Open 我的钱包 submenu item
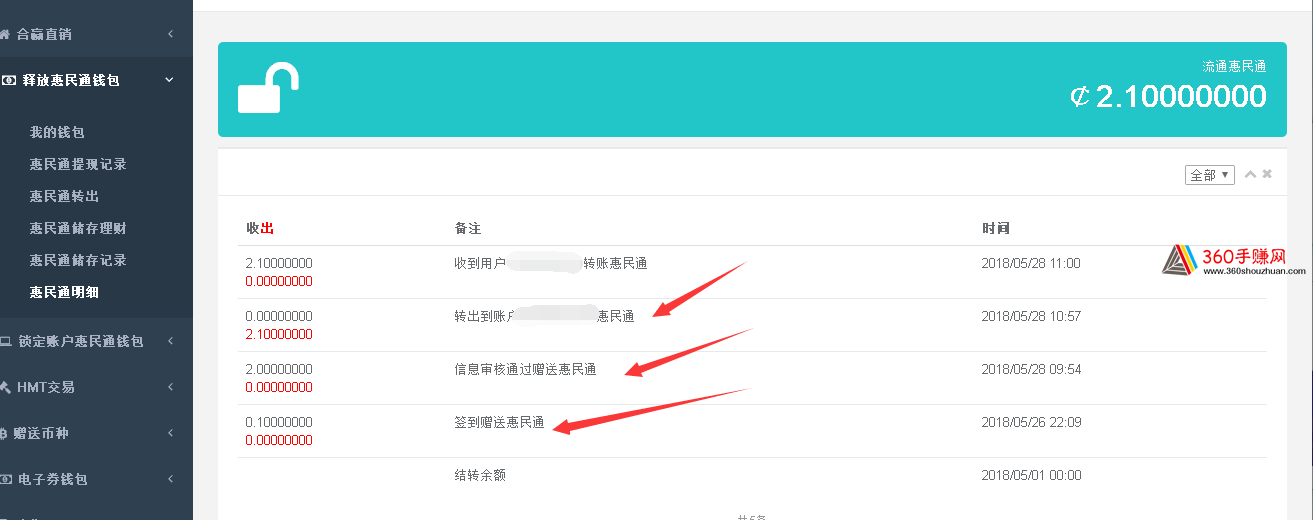 (x=57, y=132)
